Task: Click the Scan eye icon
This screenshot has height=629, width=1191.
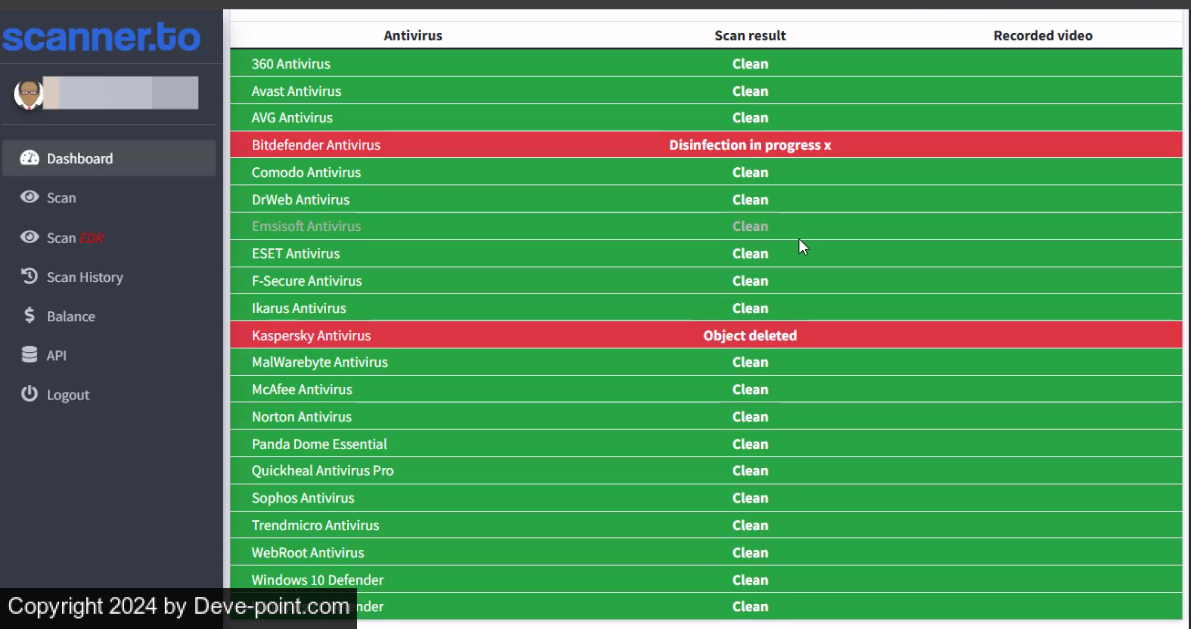Action: click(x=30, y=198)
